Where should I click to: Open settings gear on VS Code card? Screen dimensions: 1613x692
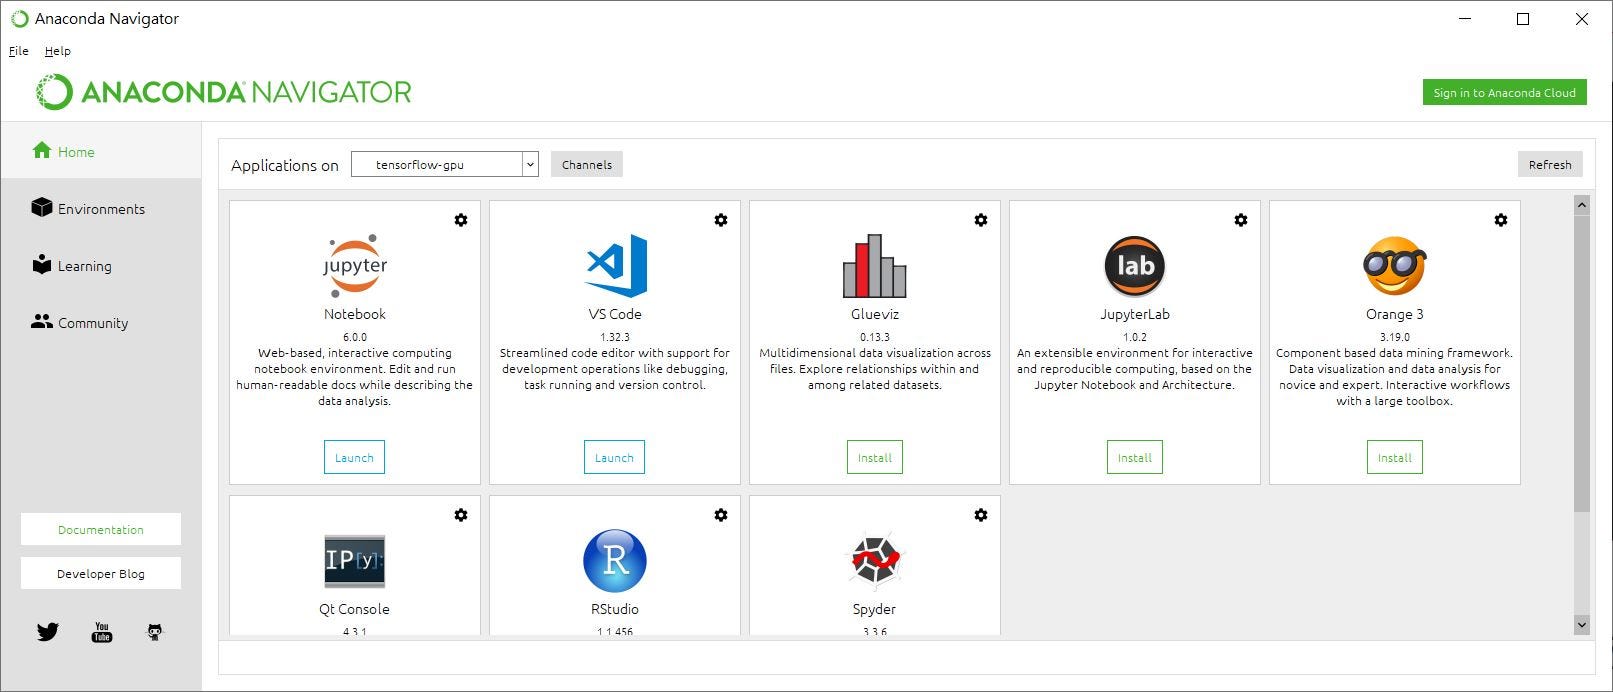[x=721, y=220]
